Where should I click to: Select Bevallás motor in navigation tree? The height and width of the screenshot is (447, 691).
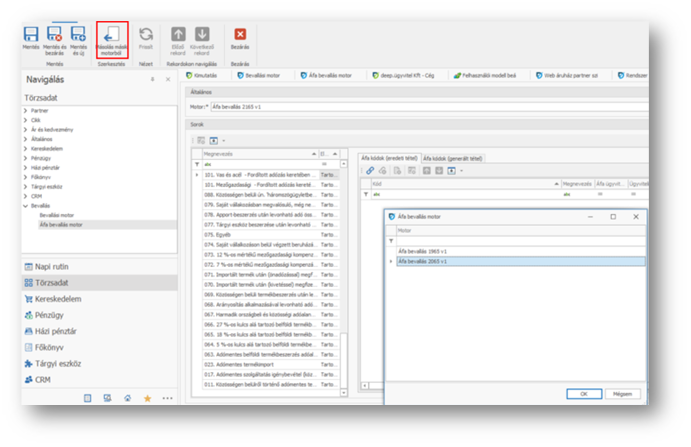(58, 214)
